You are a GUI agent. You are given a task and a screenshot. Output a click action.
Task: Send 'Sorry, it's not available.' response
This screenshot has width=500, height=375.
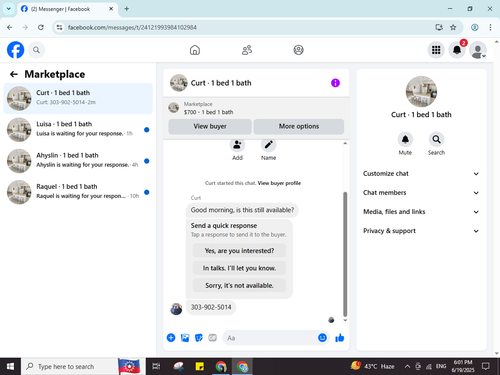tap(239, 285)
